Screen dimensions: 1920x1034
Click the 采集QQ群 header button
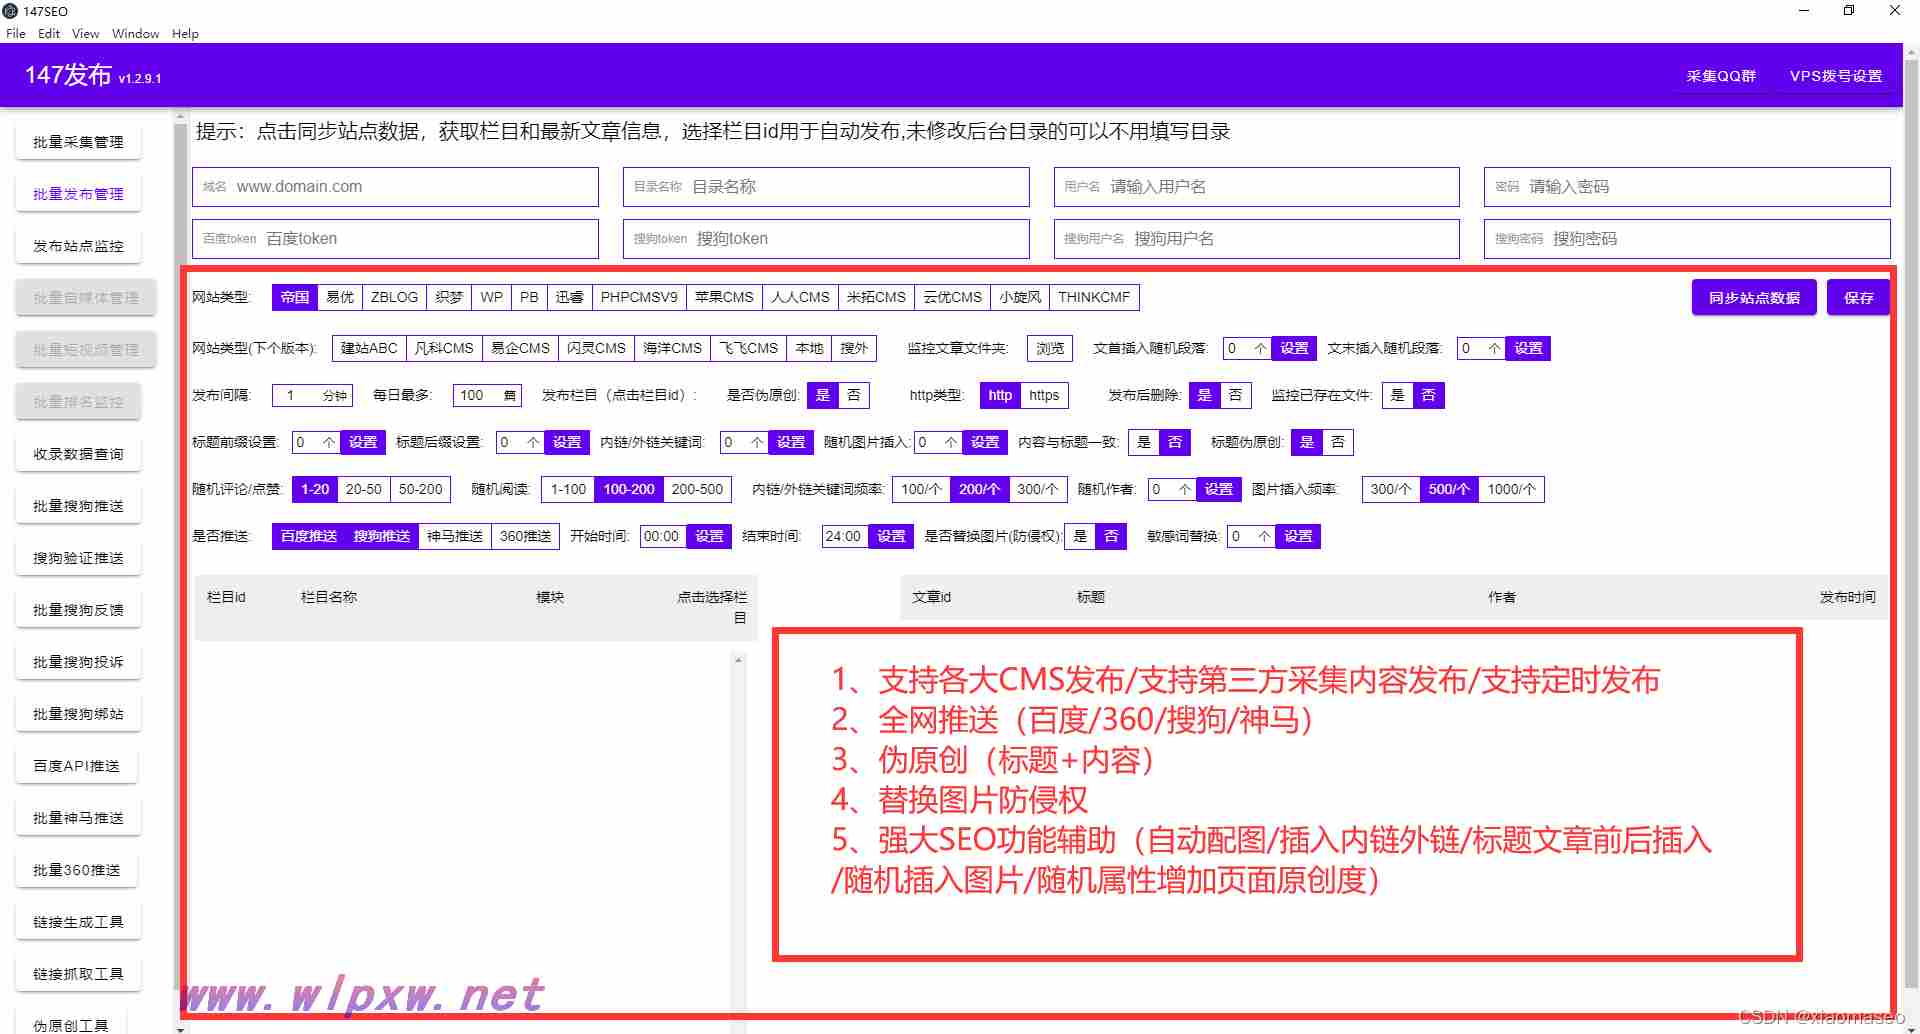pyautogui.click(x=1720, y=76)
